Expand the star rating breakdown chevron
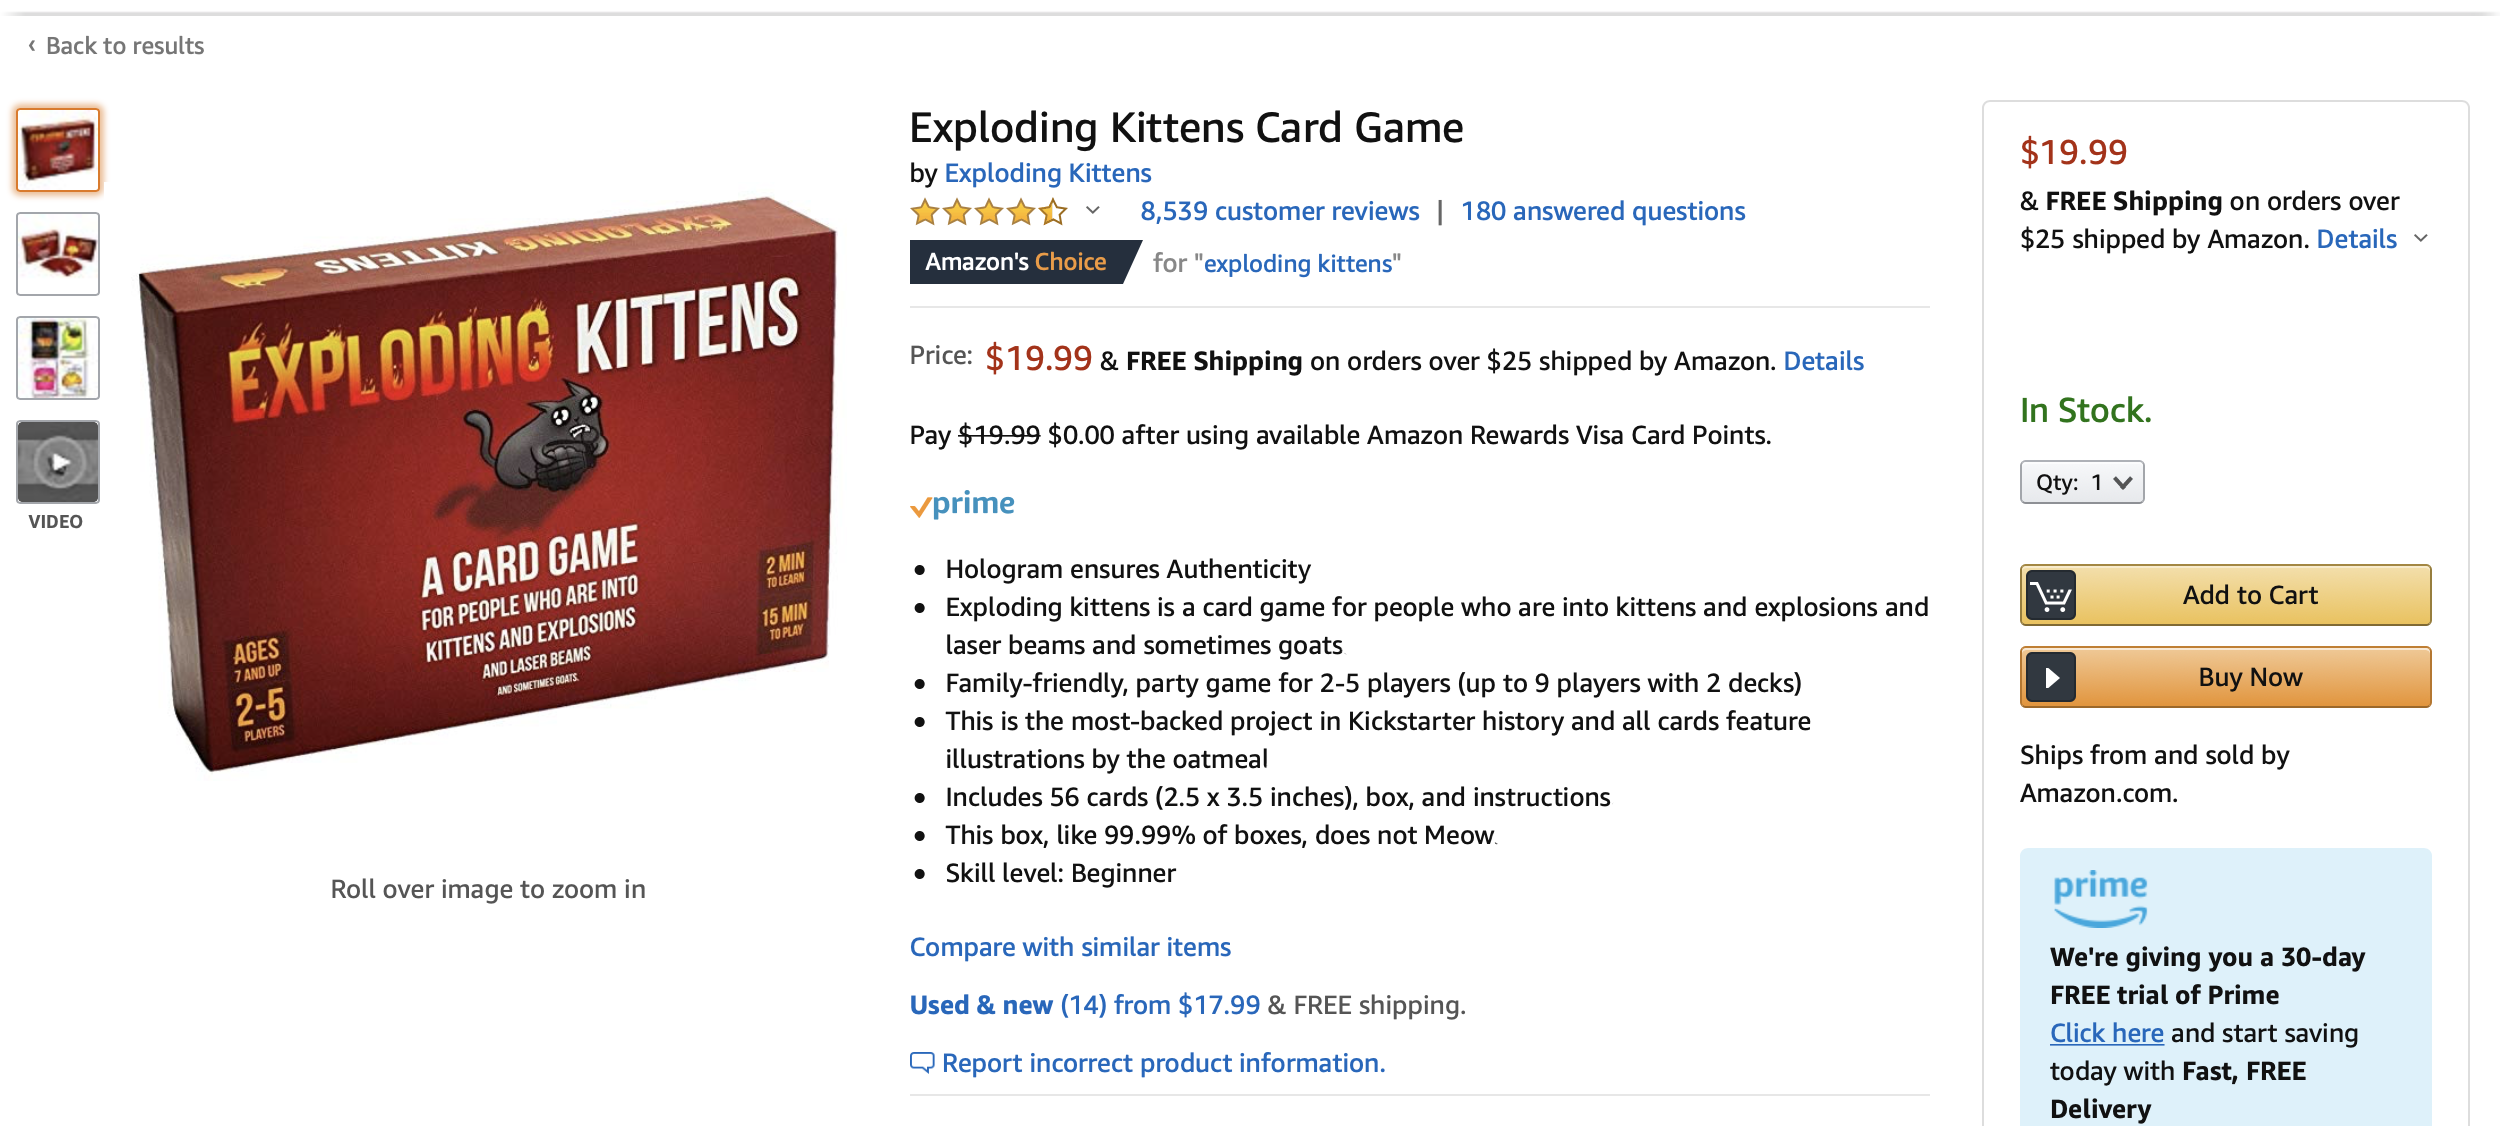The width and height of the screenshot is (2500, 1126). click(x=1093, y=211)
